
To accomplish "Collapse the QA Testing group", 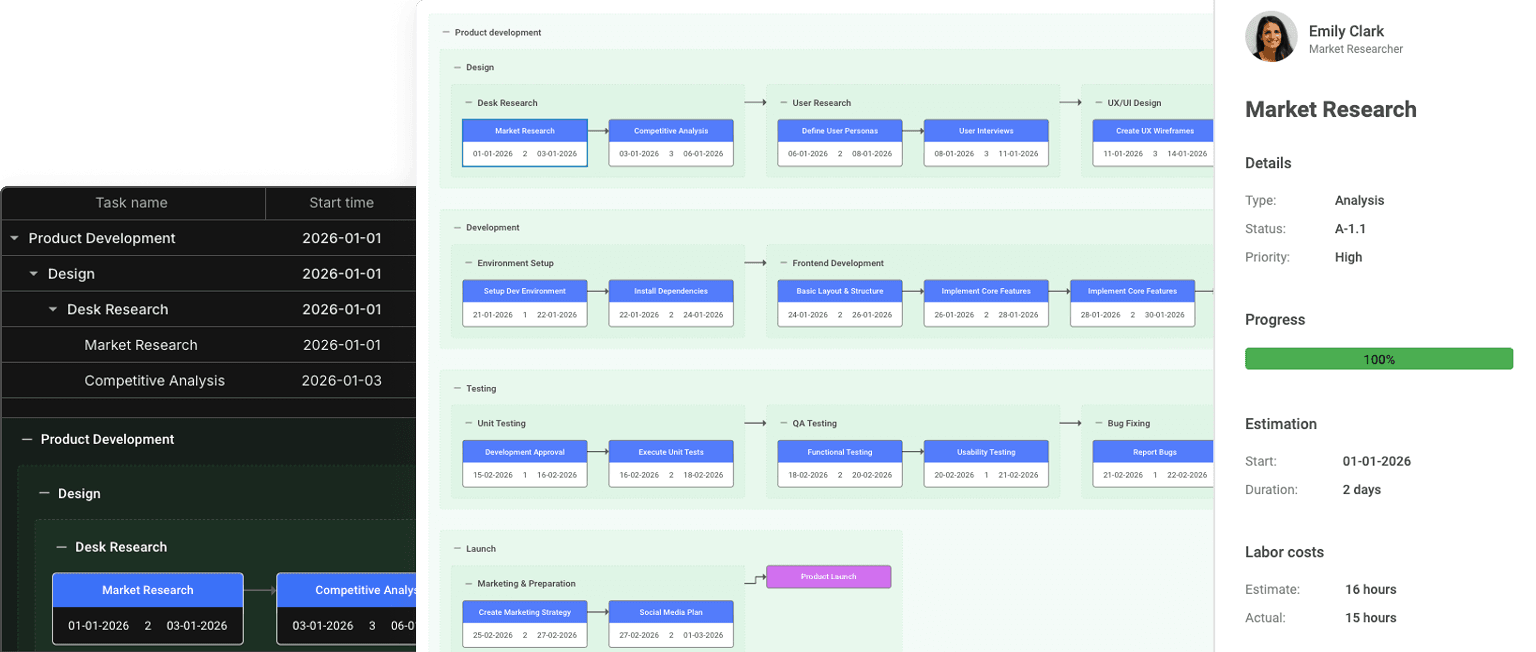I will [783, 423].
